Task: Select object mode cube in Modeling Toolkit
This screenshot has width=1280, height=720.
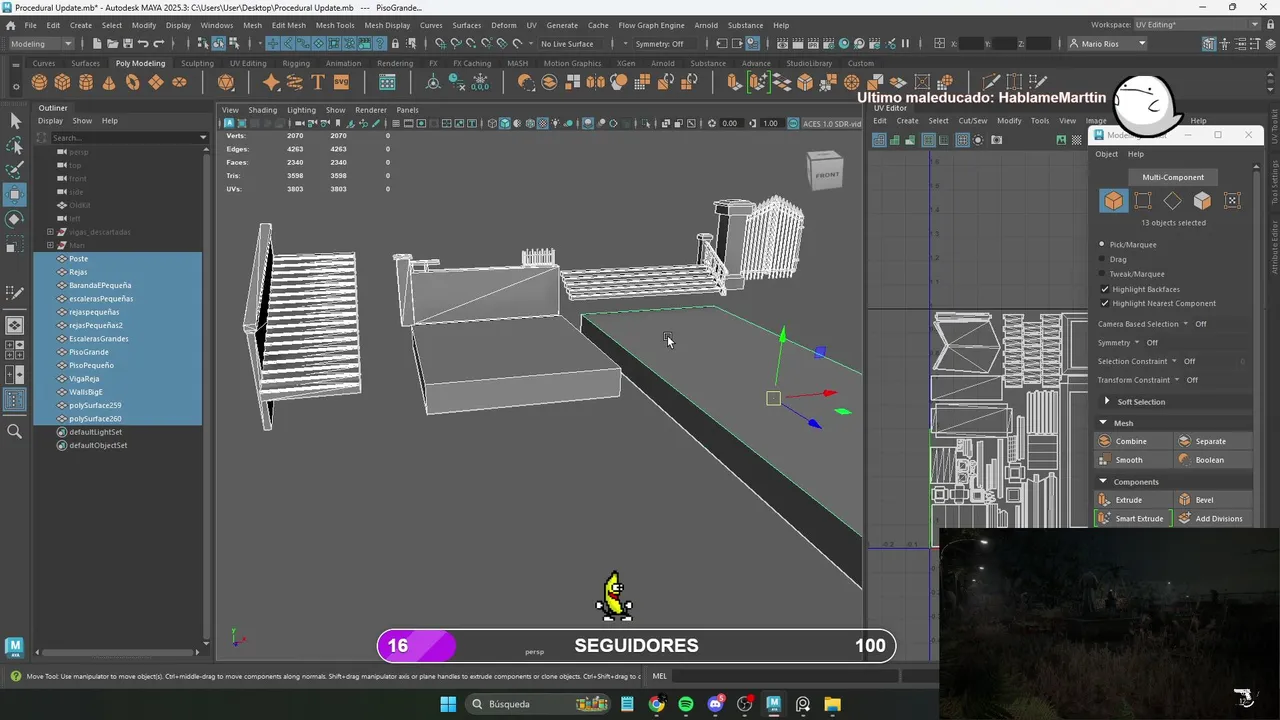Action: 1113,201
